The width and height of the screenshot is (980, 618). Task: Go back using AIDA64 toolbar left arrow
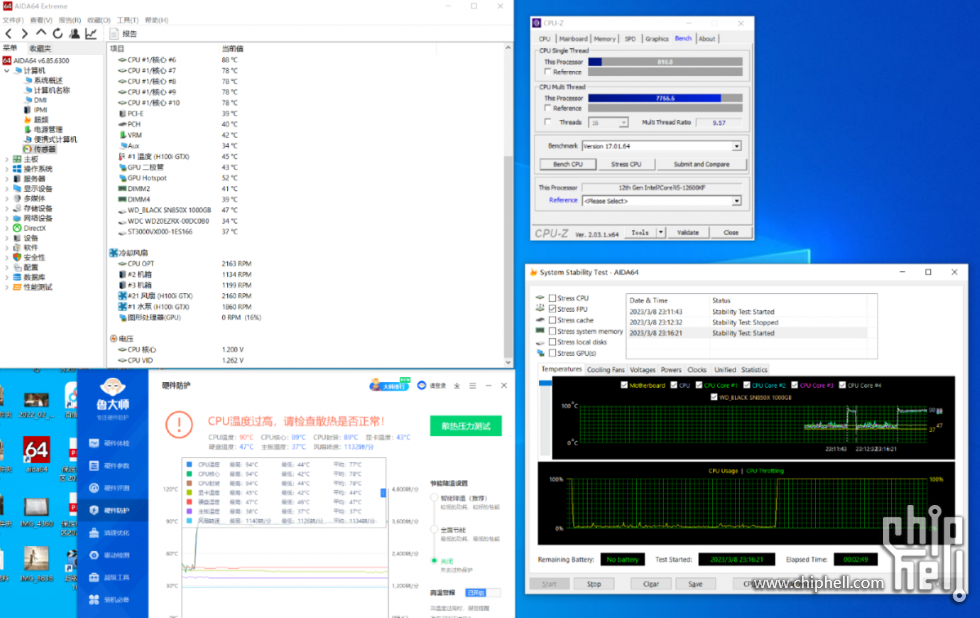[x=8, y=34]
